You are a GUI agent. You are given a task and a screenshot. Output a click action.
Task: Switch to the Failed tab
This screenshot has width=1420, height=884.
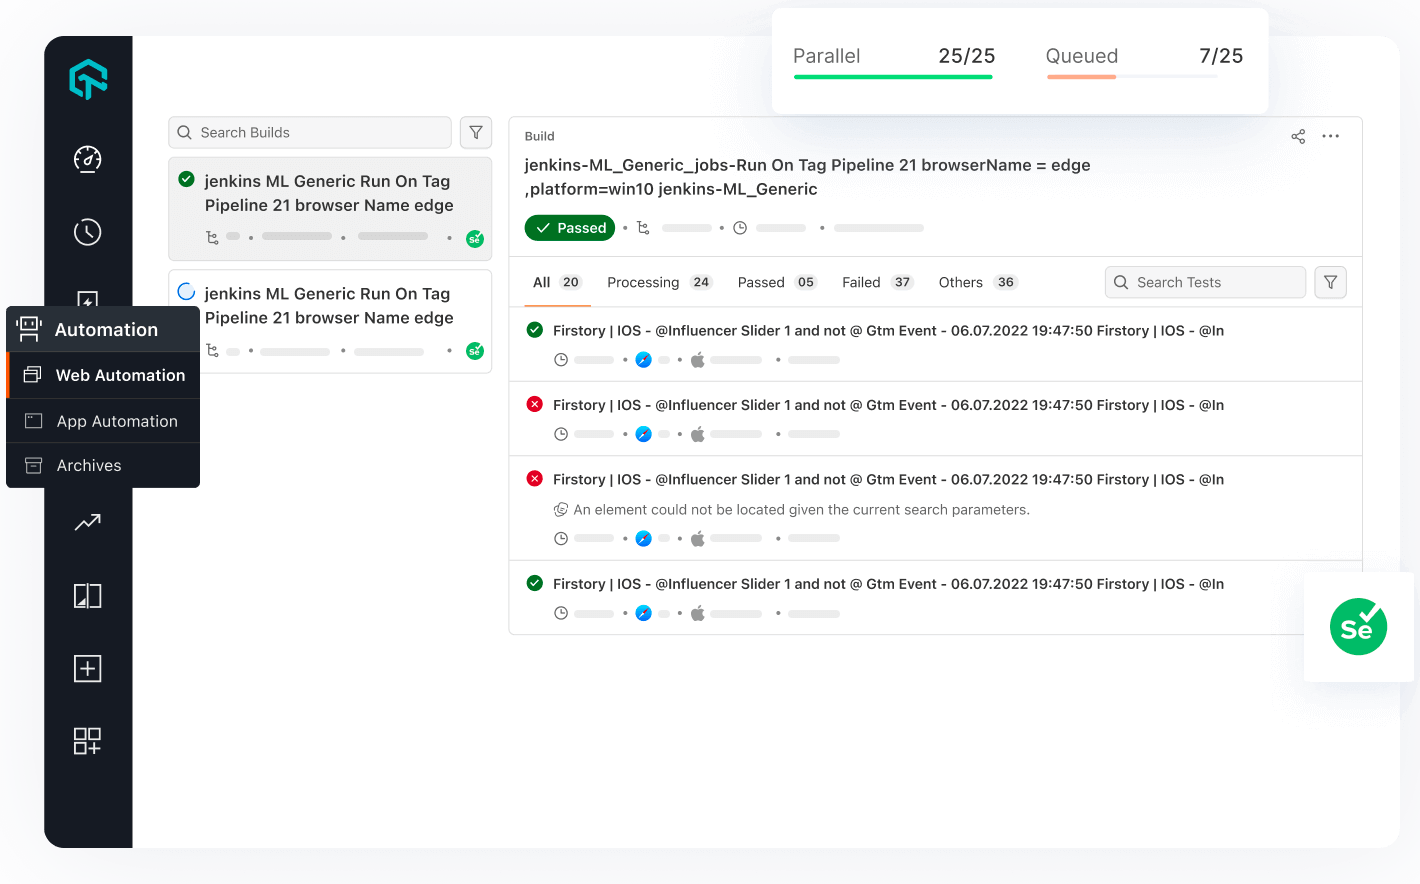pos(876,282)
